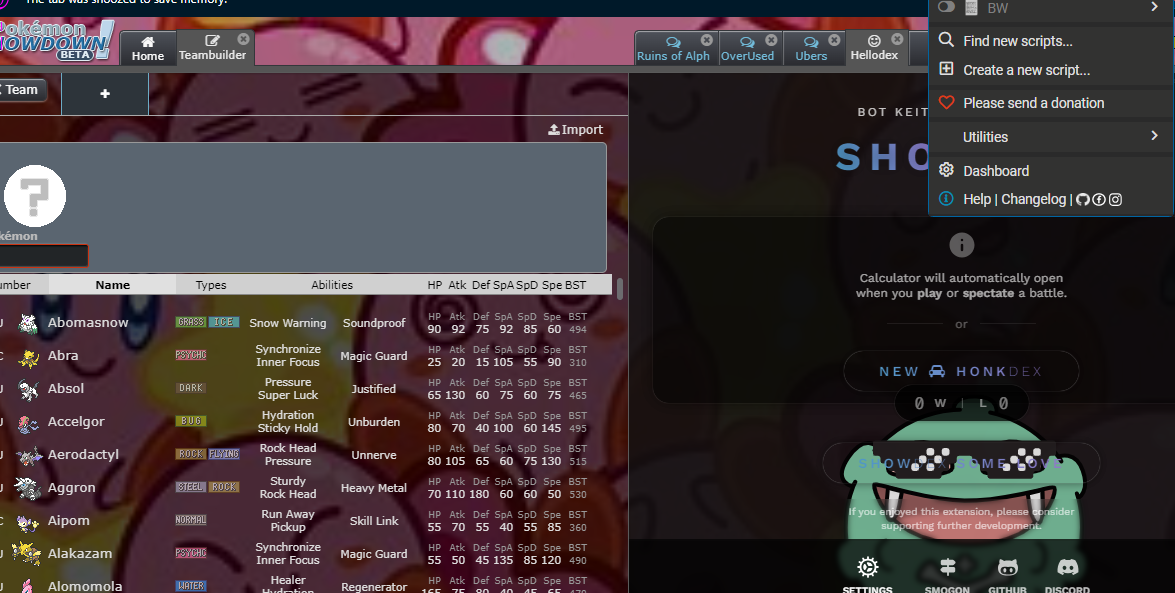Click the DARK type badge on Absol

click(191, 388)
